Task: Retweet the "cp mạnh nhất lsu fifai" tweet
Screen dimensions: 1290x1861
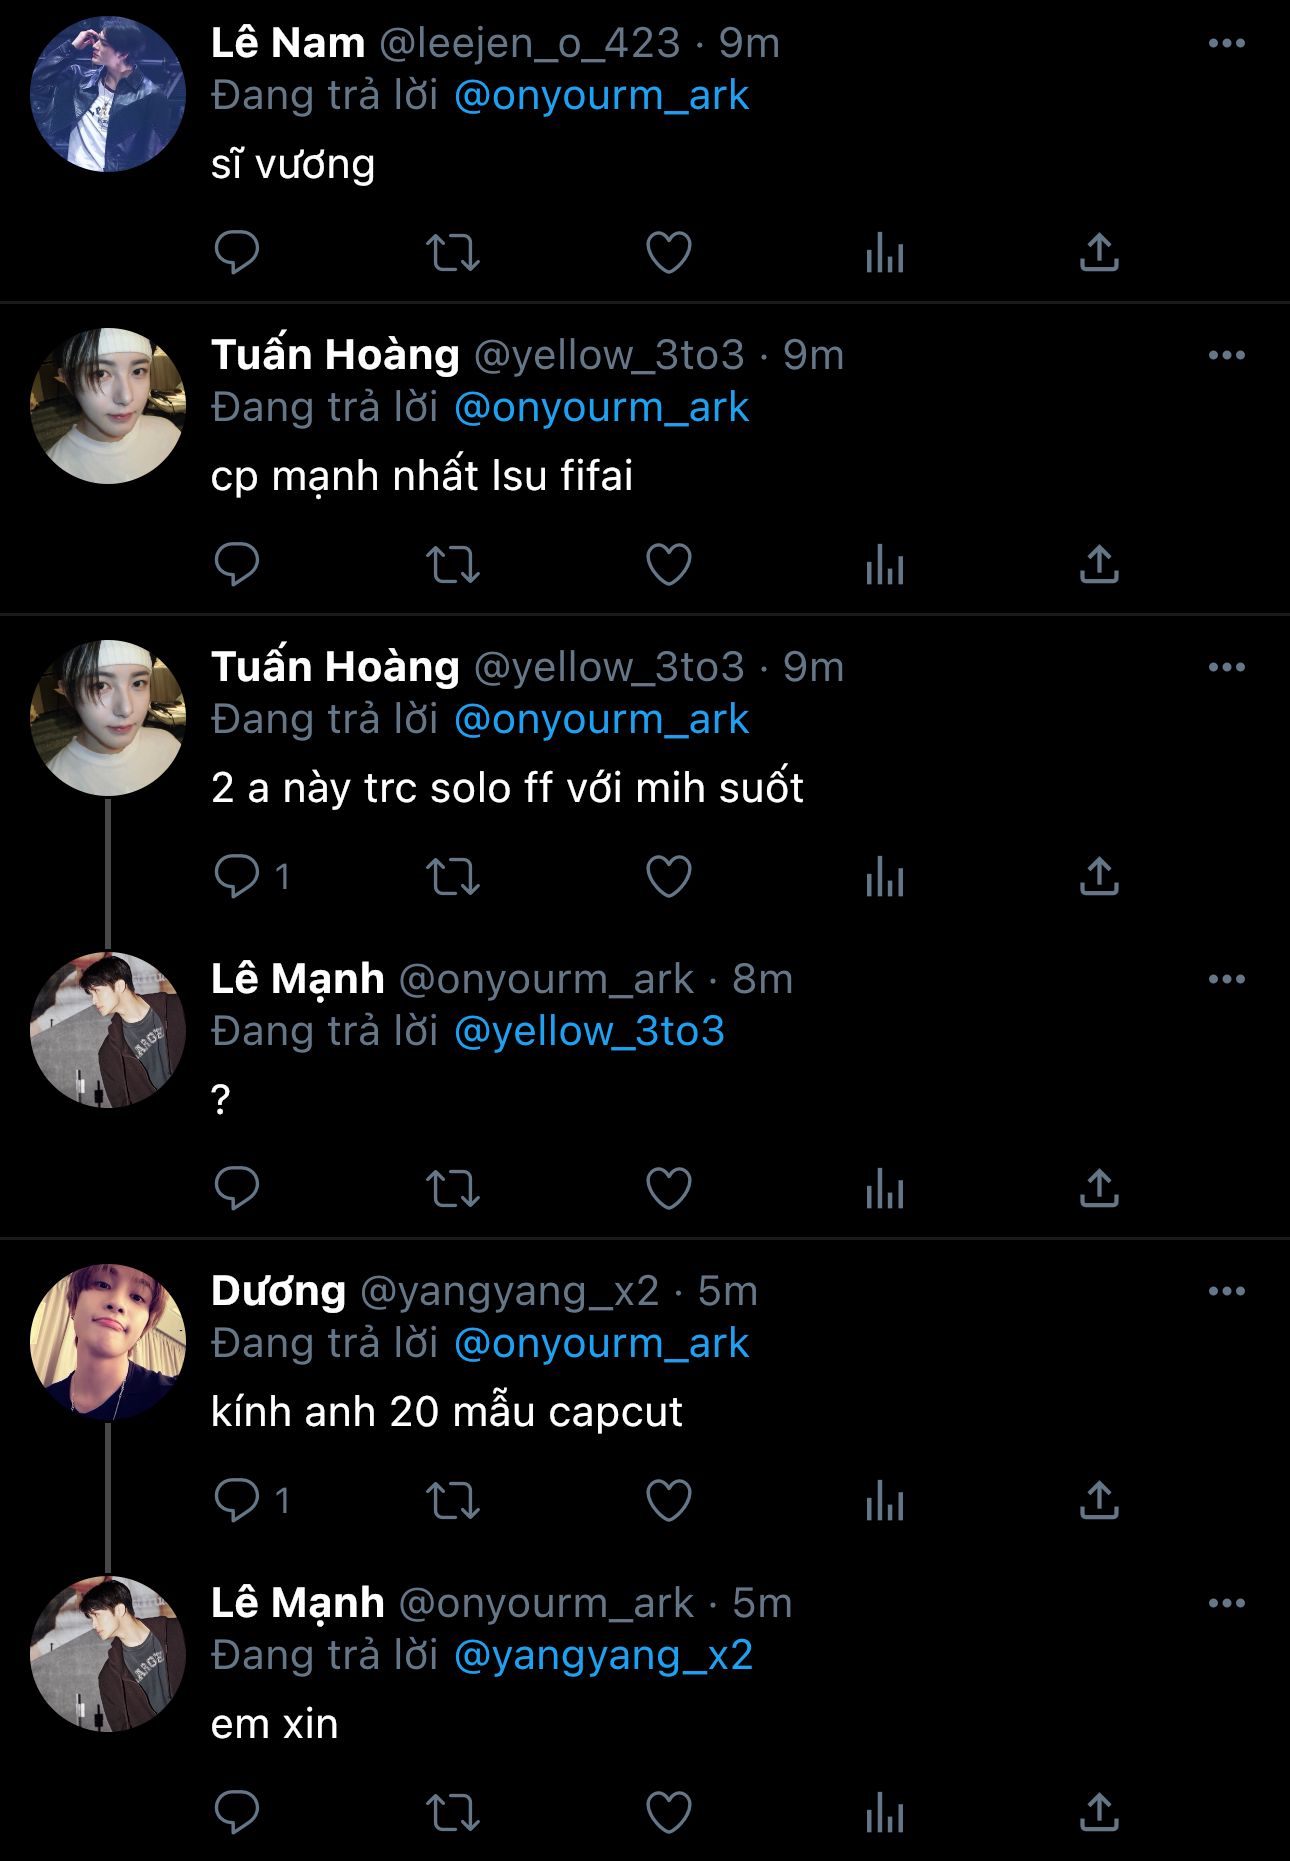Action: coord(453,564)
